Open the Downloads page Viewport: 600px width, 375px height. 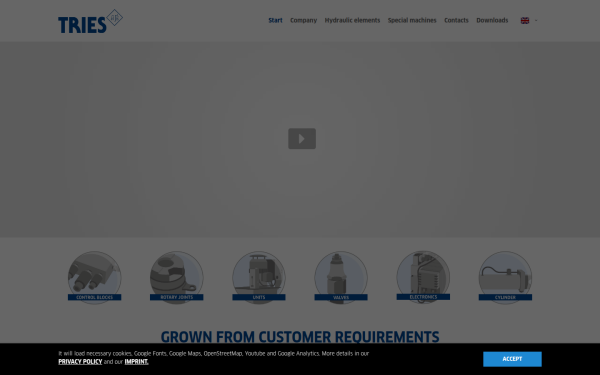click(x=492, y=20)
